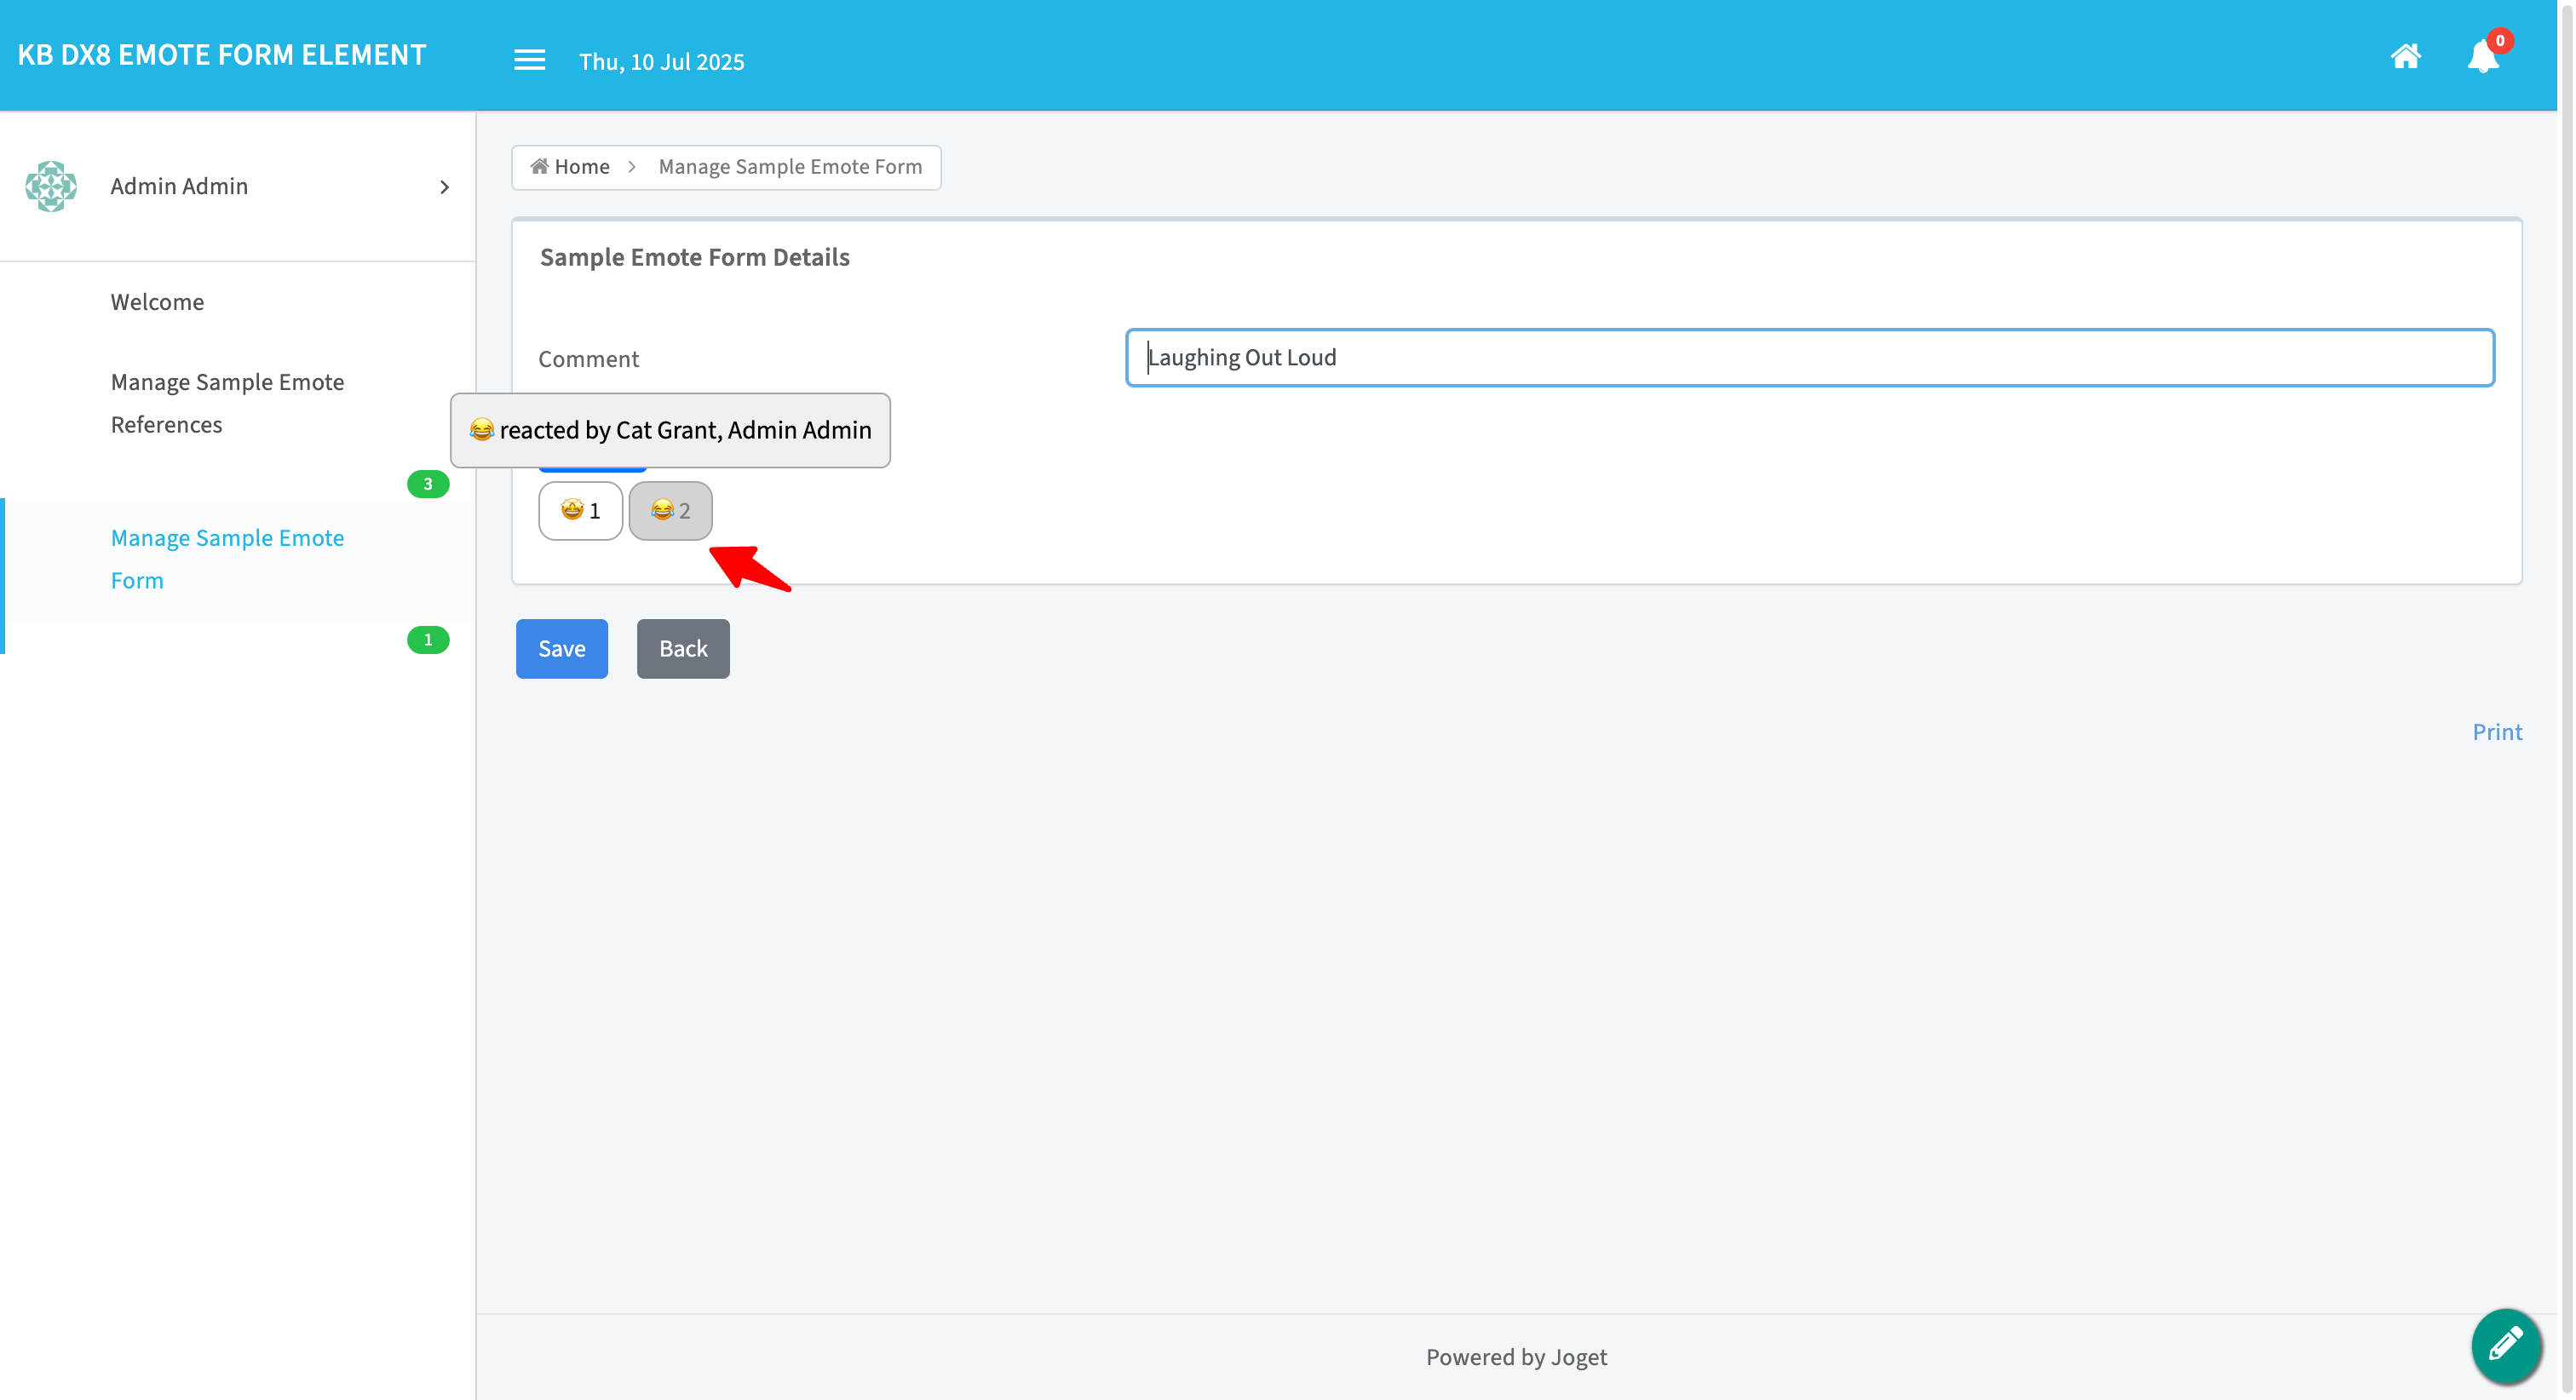This screenshot has height=1400, width=2576.
Task: Open notifications bell icon
Action: coord(2483,56)
